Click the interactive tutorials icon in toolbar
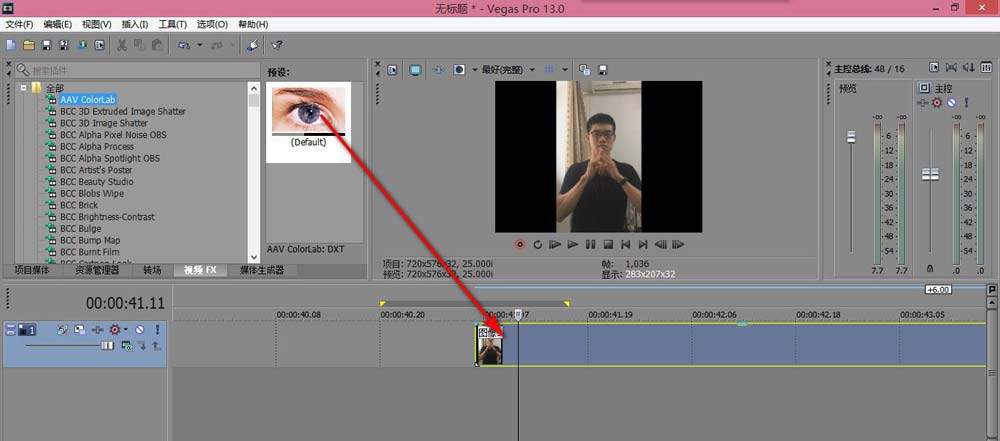 tap(253, 45)
